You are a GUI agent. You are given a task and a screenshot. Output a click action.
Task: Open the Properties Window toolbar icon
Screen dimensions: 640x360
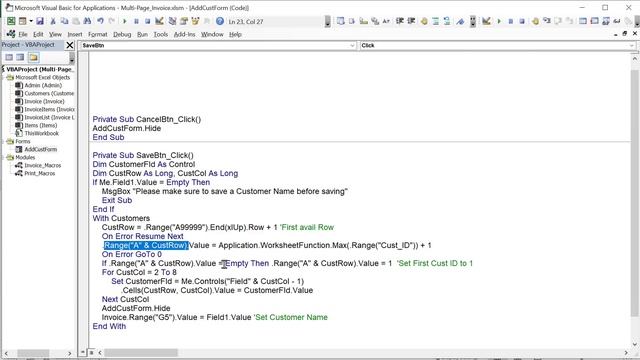pos(184,21)
